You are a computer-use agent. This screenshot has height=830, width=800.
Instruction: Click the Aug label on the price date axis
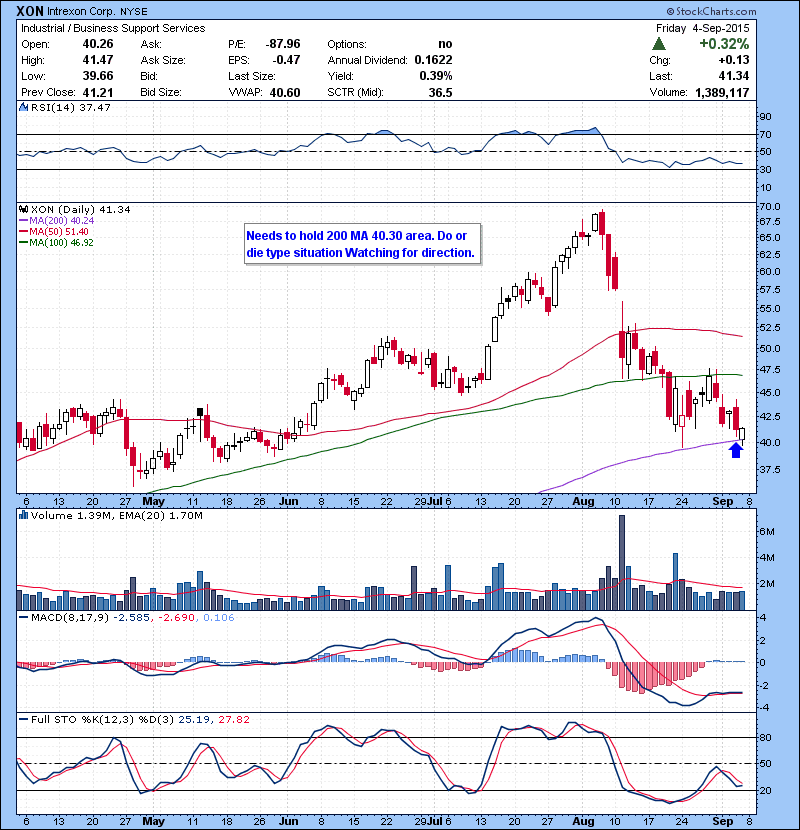point(580,500)
